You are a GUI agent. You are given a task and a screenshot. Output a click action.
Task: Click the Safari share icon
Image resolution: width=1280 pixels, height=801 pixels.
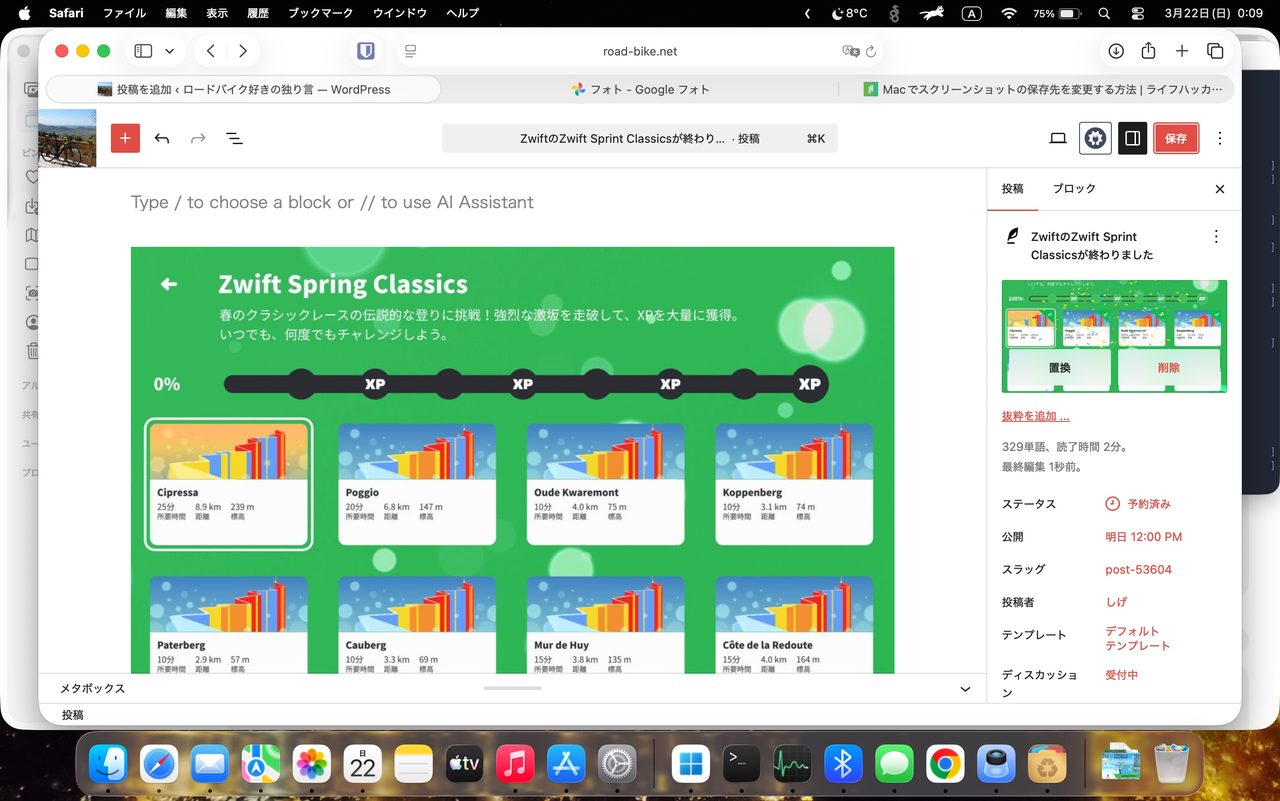(1148, 51)
